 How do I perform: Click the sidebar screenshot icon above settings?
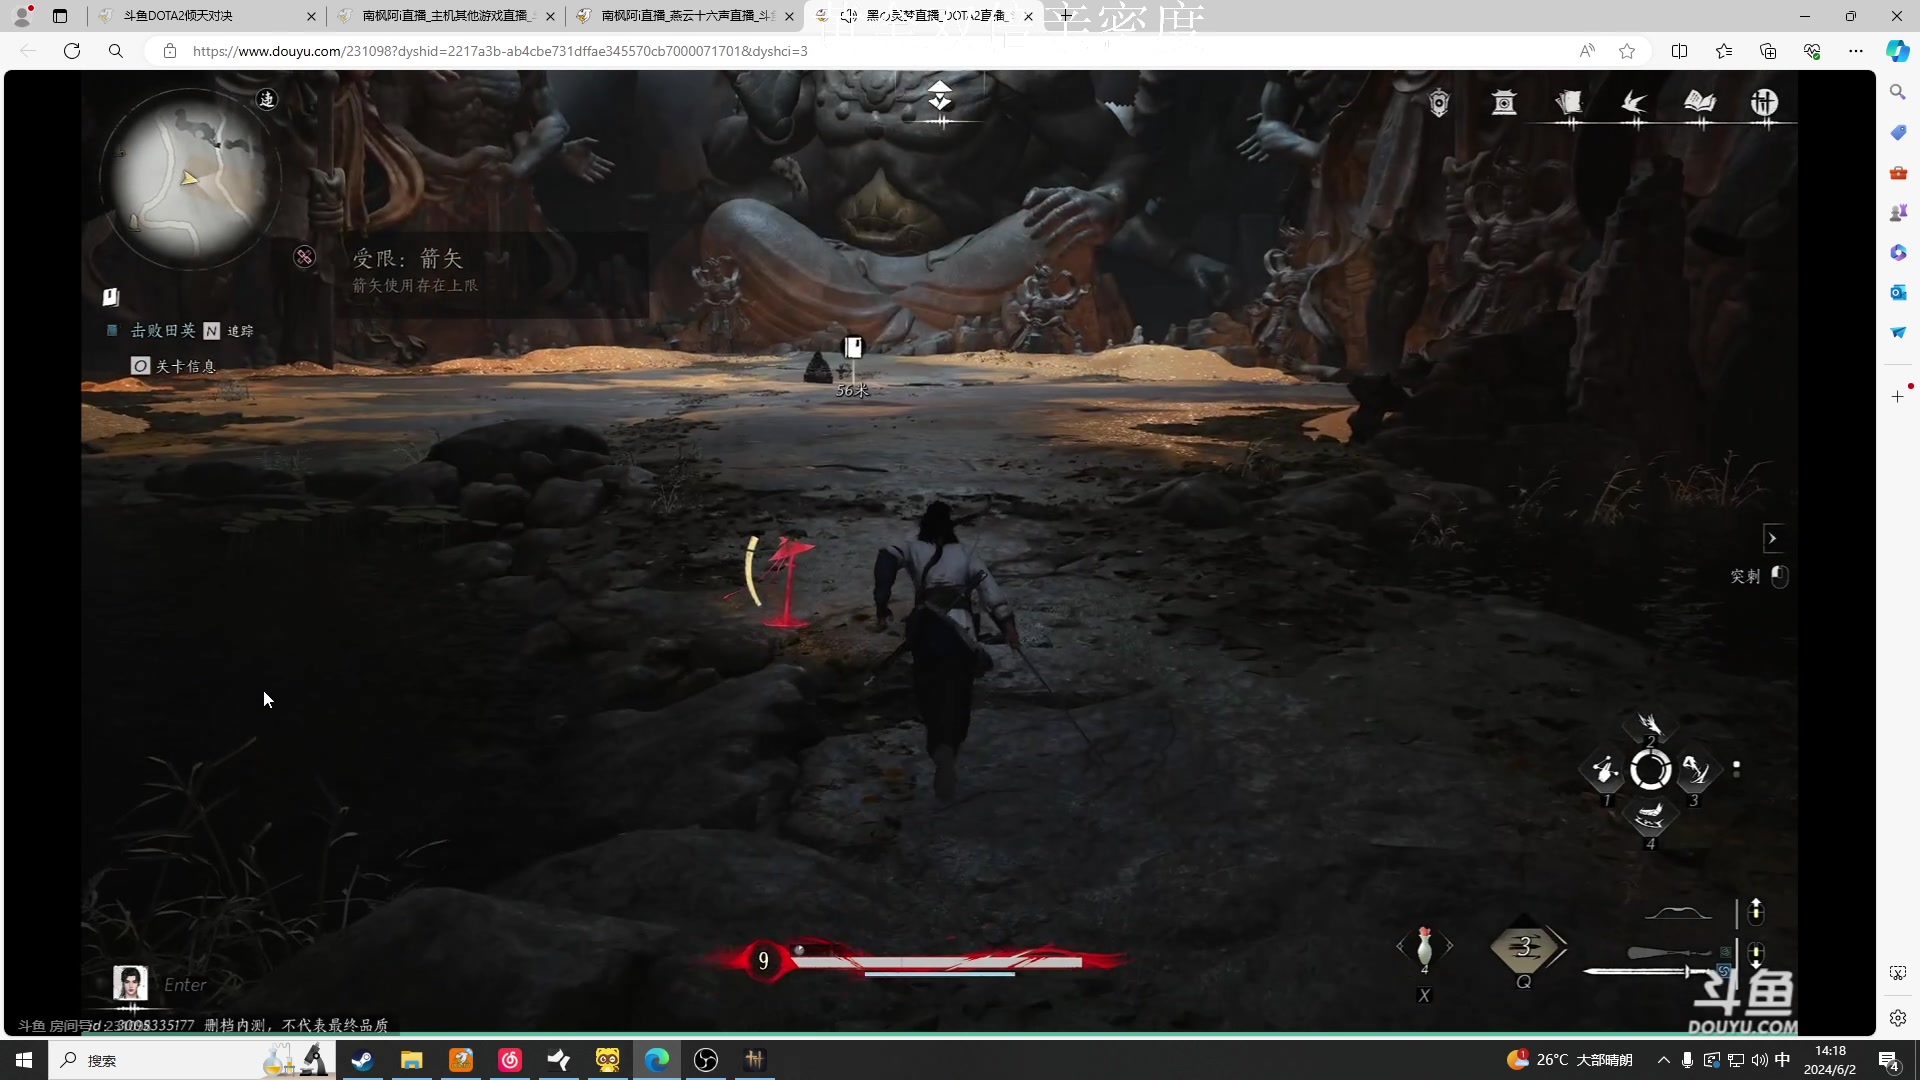tap(1898, 973)
